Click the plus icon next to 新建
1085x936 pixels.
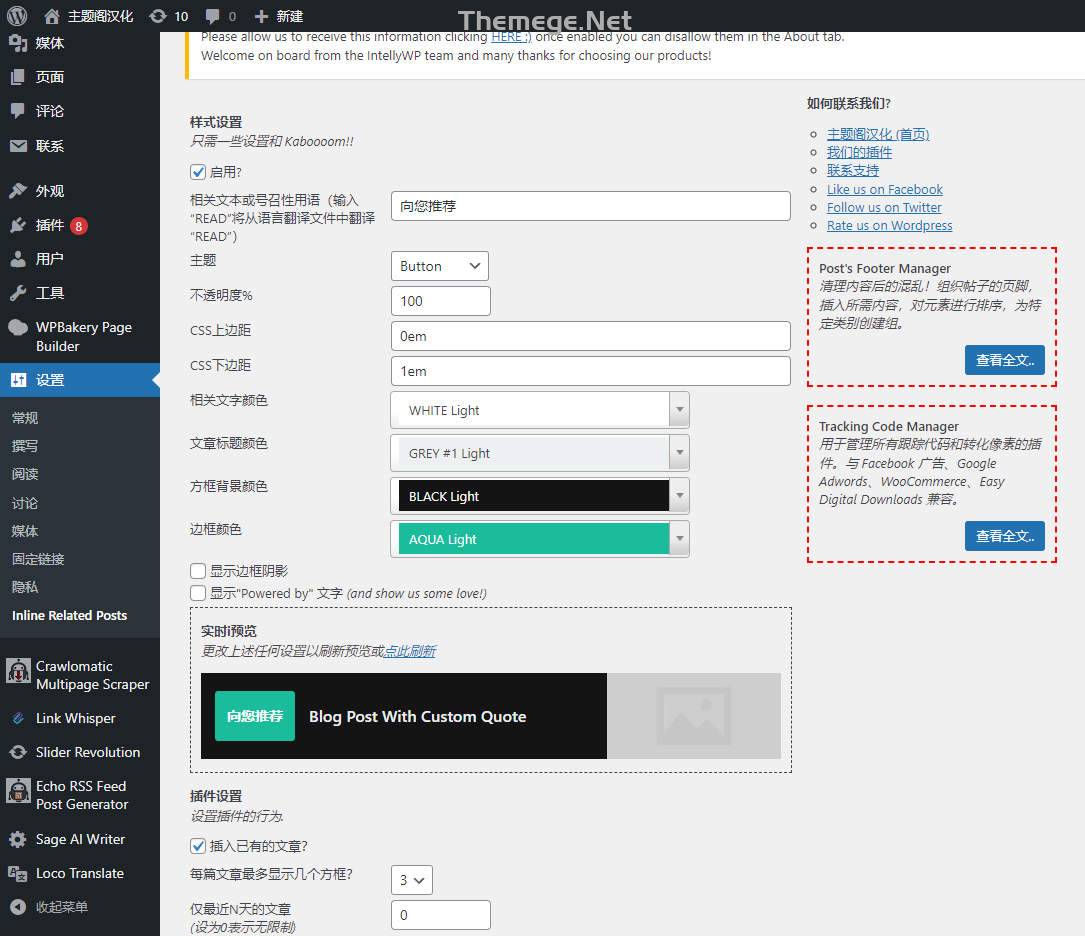point(261,16)
